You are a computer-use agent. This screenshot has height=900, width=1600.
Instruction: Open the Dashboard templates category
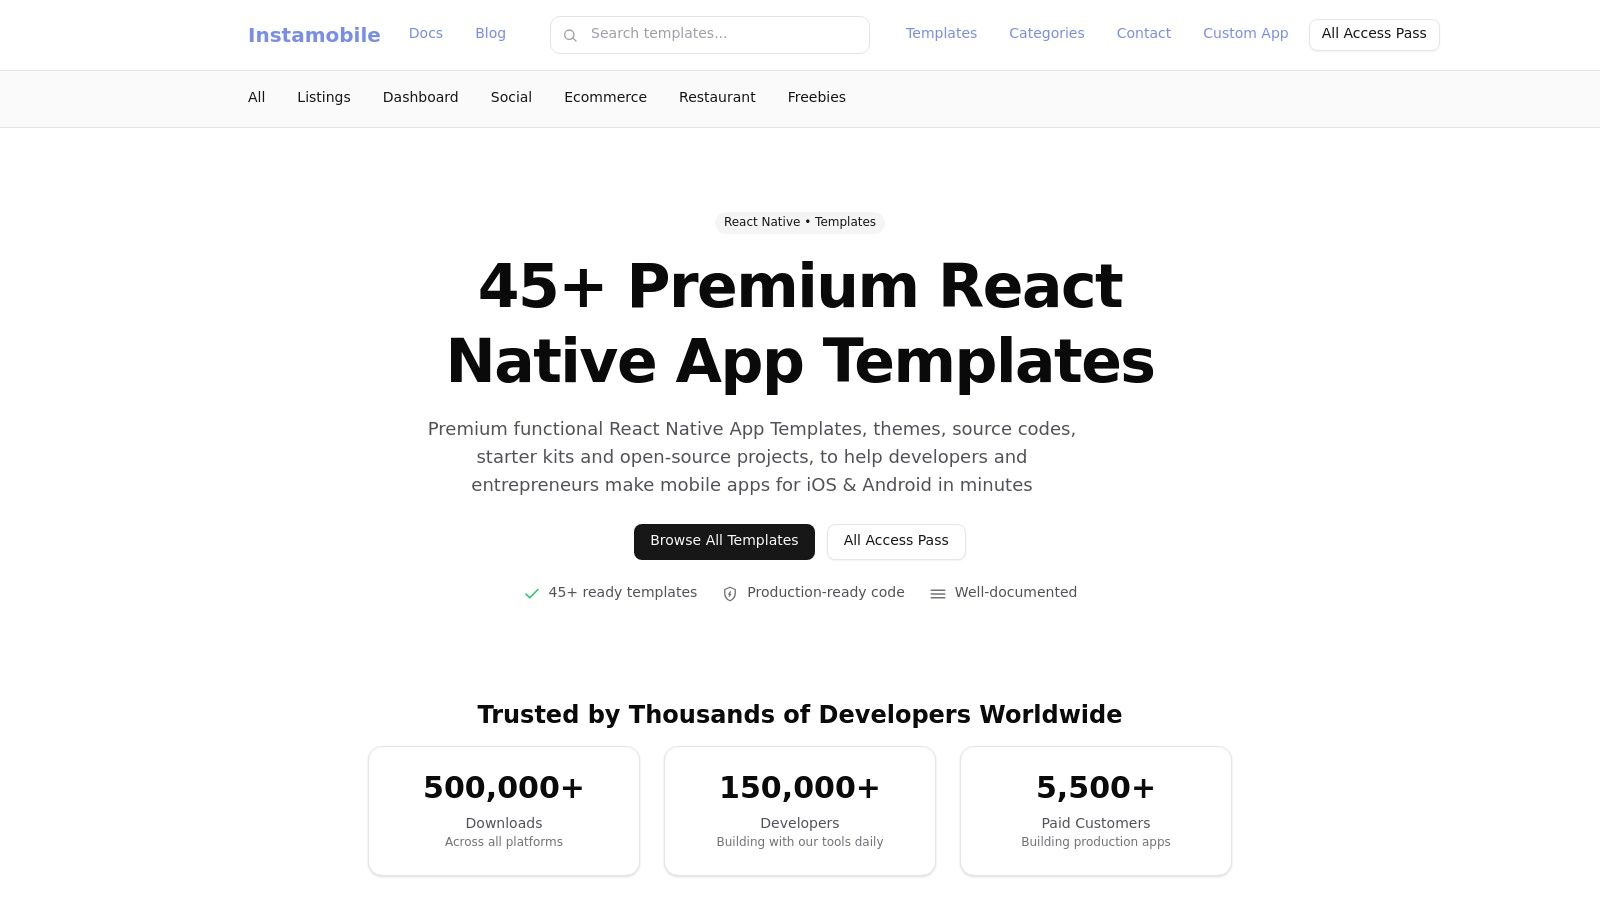click(x=420, y=97)
